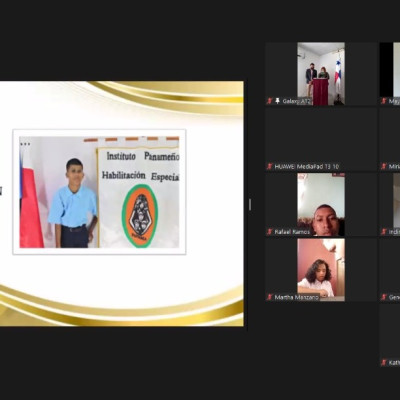The width and height of the screenshot is (400, 400).
Task: Click muted mic icon next to Martha Manzano
Action: pyautogui.click(x=270, y=297)
